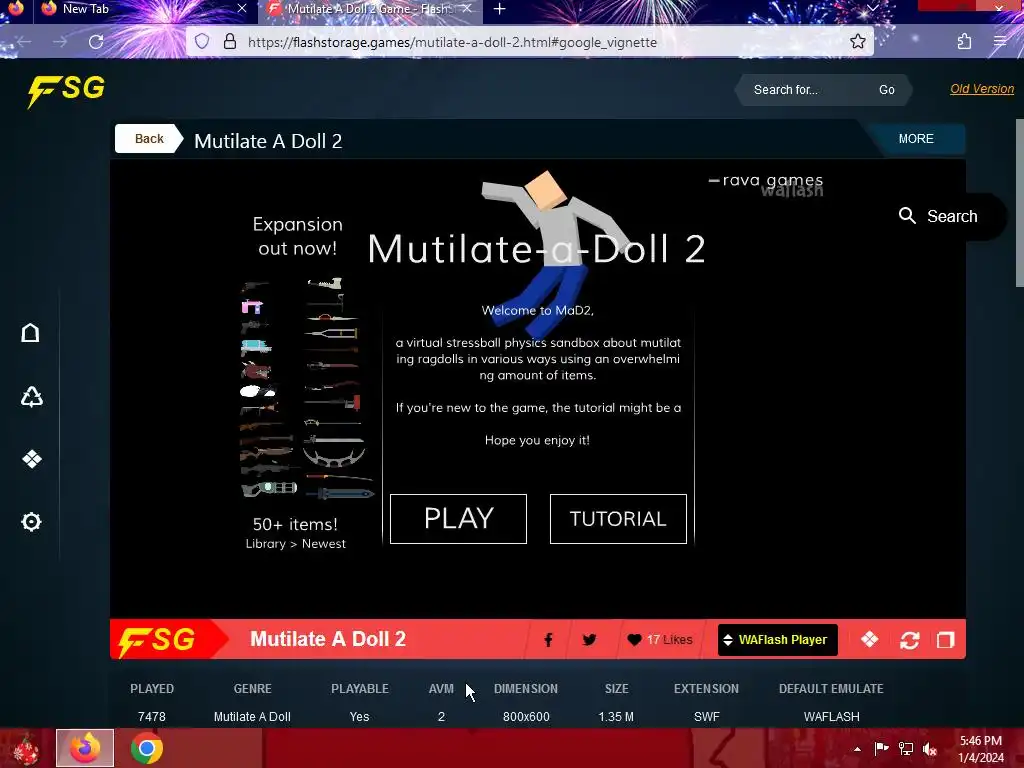Click the shield tracking protection icon
1024x768 pixels.
coord(202,42)
